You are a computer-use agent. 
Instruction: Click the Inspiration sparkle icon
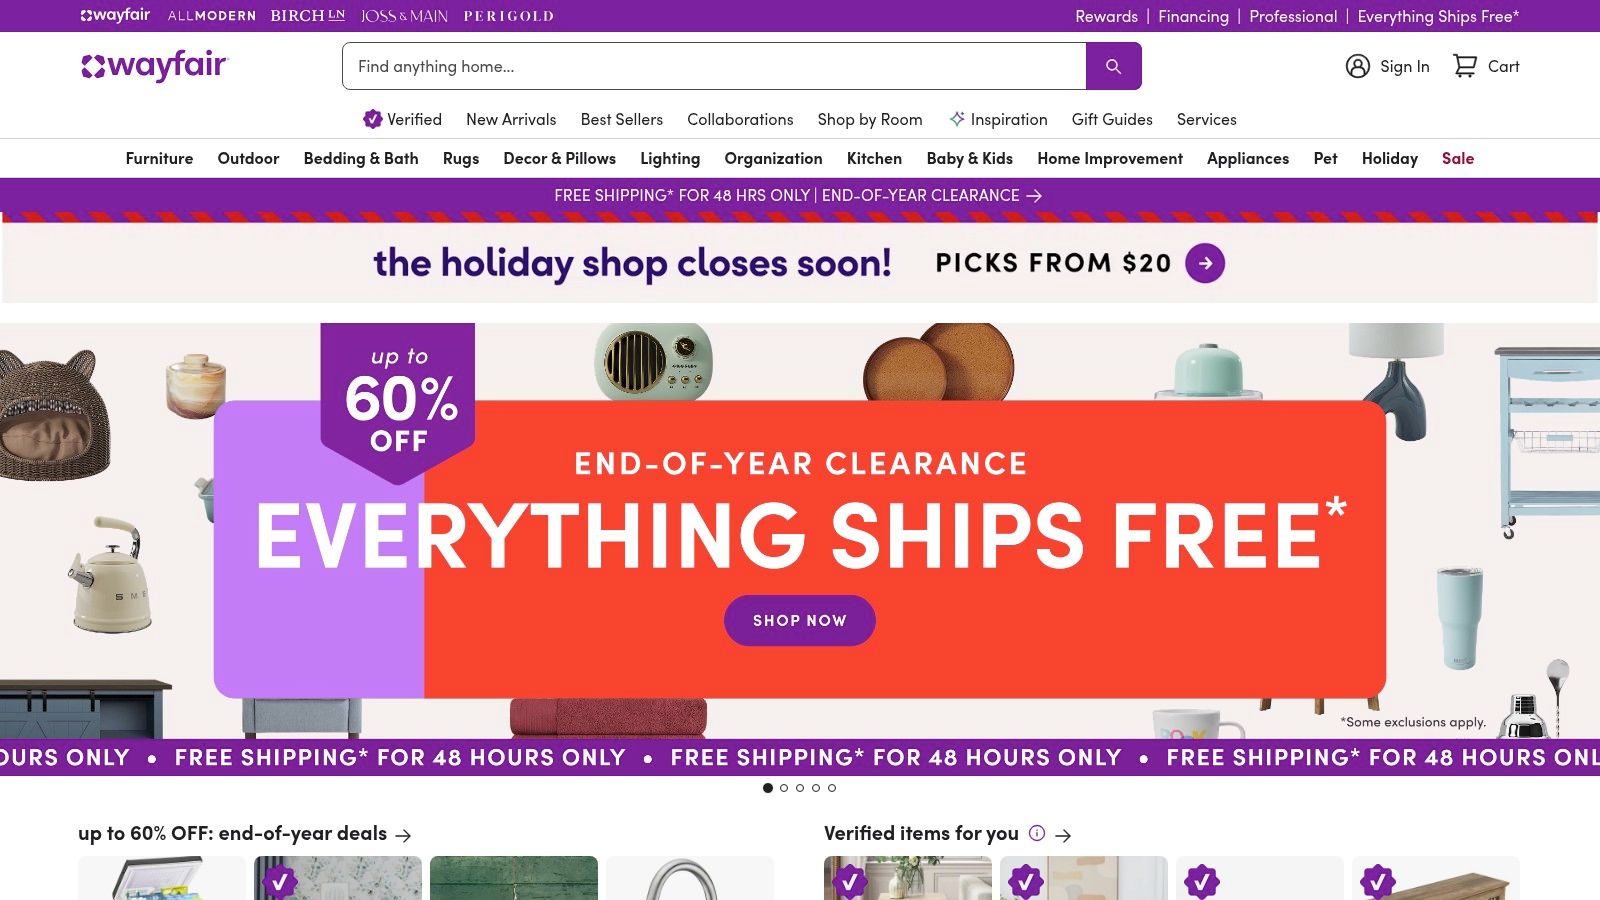(x=956, y=119)
